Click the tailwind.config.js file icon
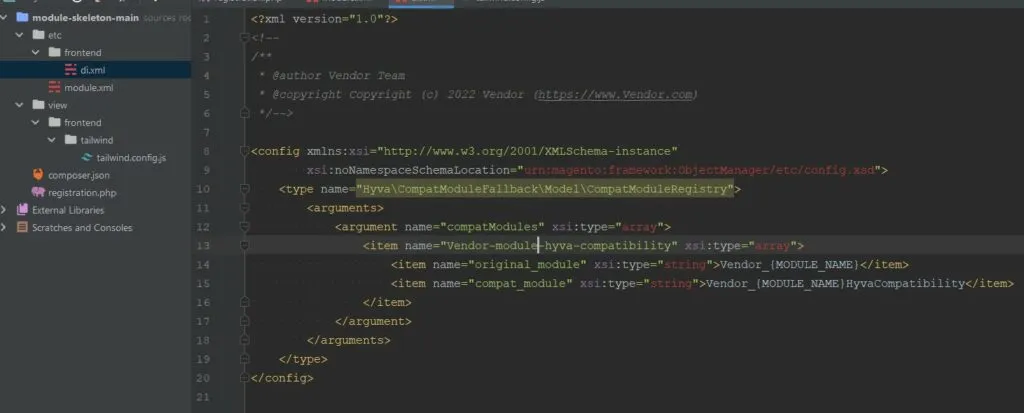1024x413 pixels. click(87, 157)
